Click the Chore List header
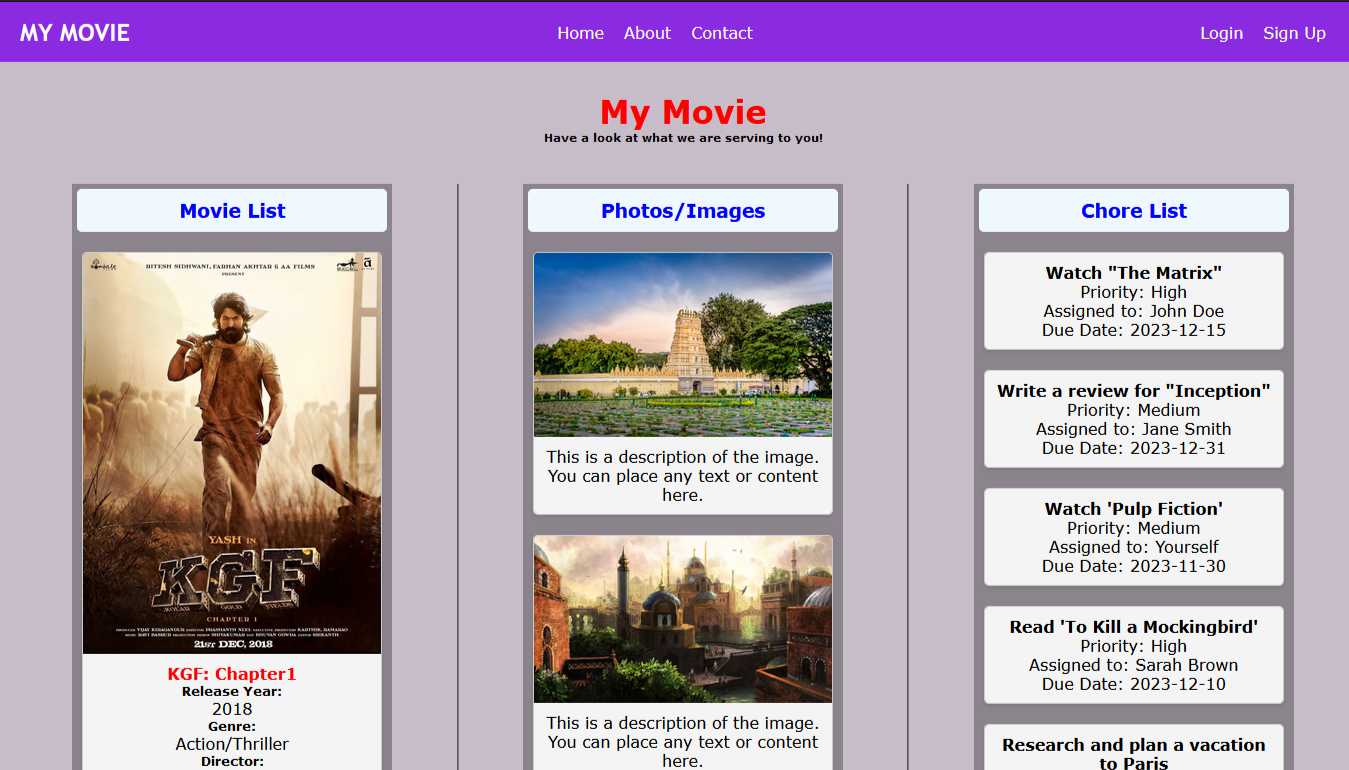The width and height of the screenshot is (1349, 770). pos(1133,211)
